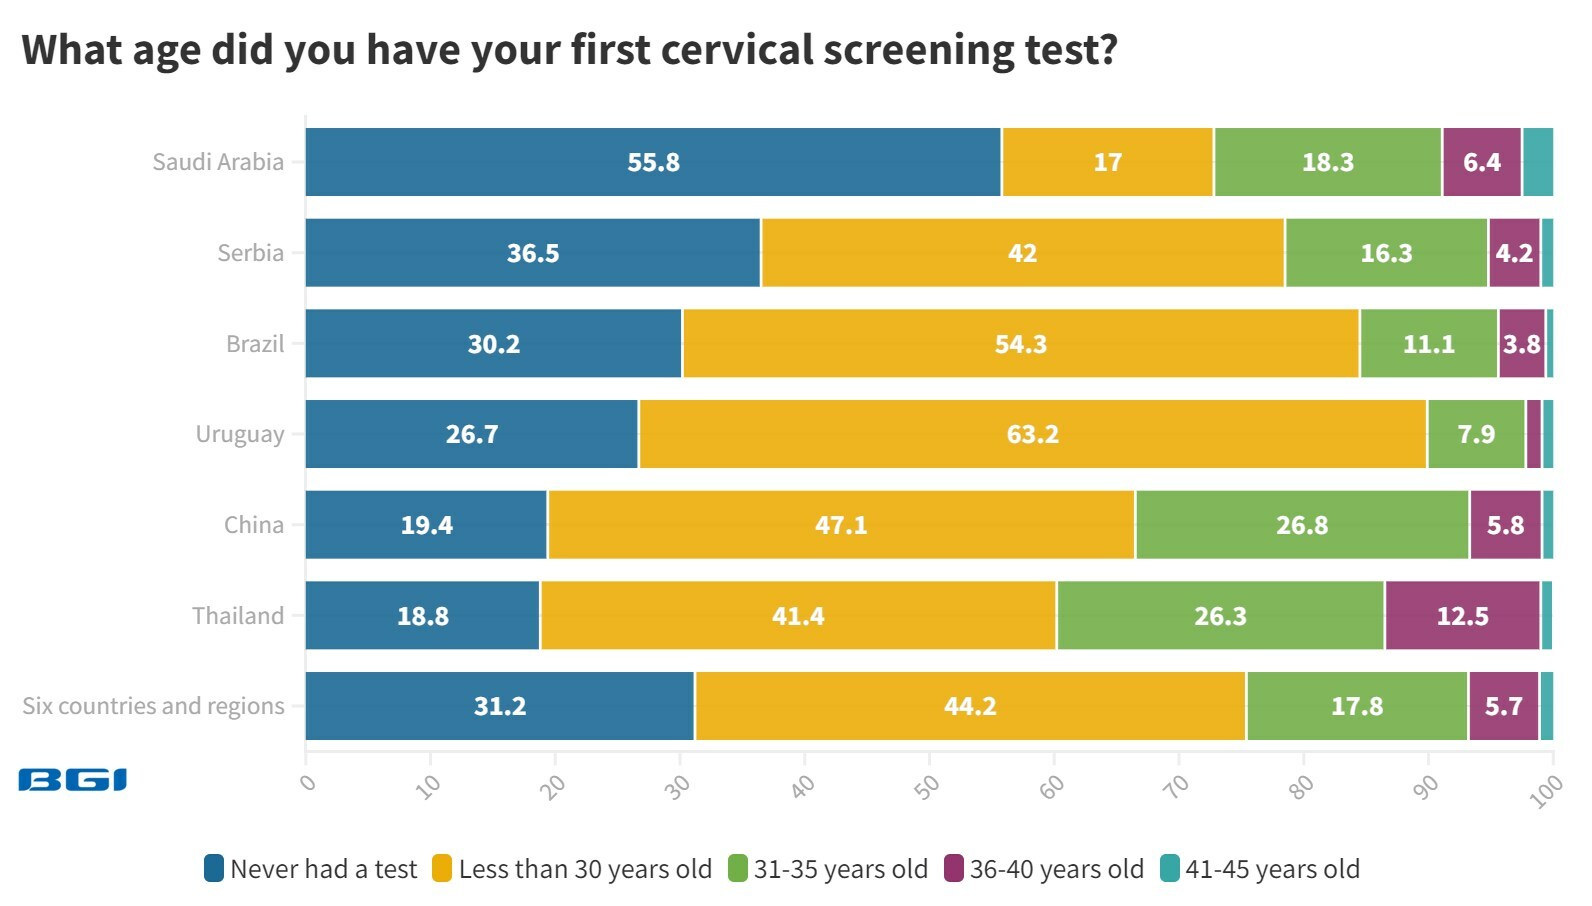Select the Thailand row label
1592x906 pixels.
[x=238, y=615]
